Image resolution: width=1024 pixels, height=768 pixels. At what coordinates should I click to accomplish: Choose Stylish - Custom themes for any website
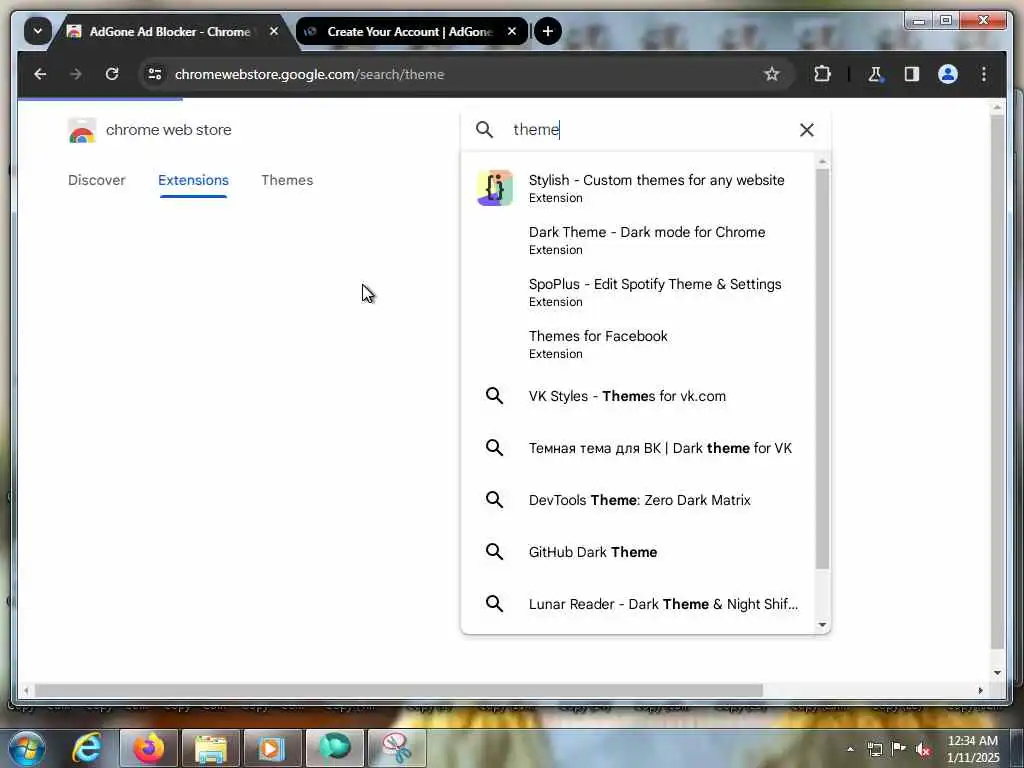pyautogui.click(x=639, y=188)
